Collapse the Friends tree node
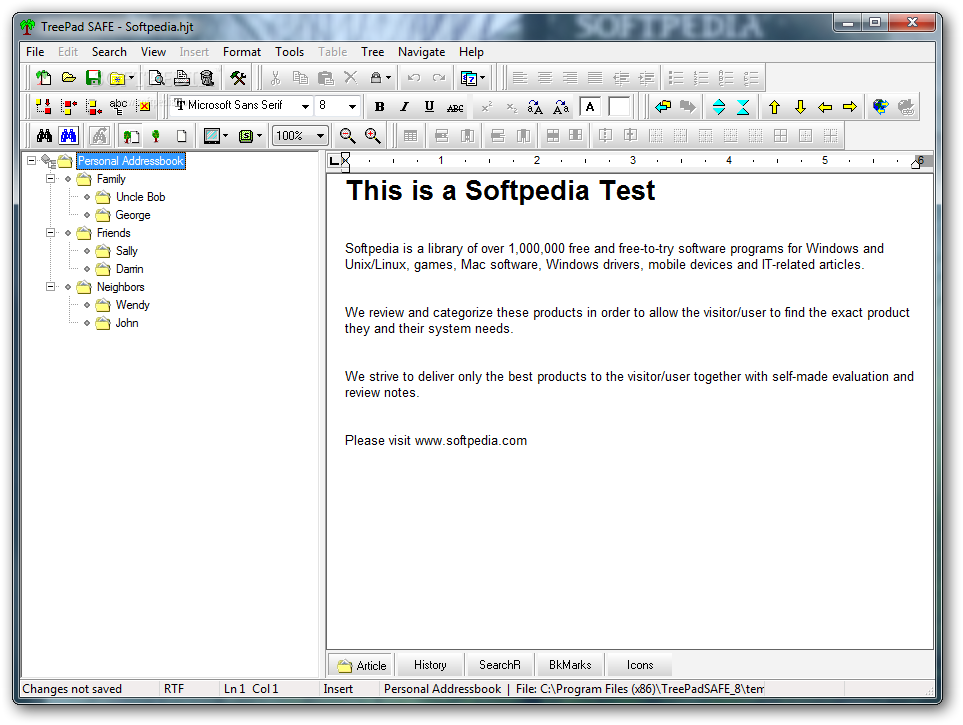 [51, 233]
